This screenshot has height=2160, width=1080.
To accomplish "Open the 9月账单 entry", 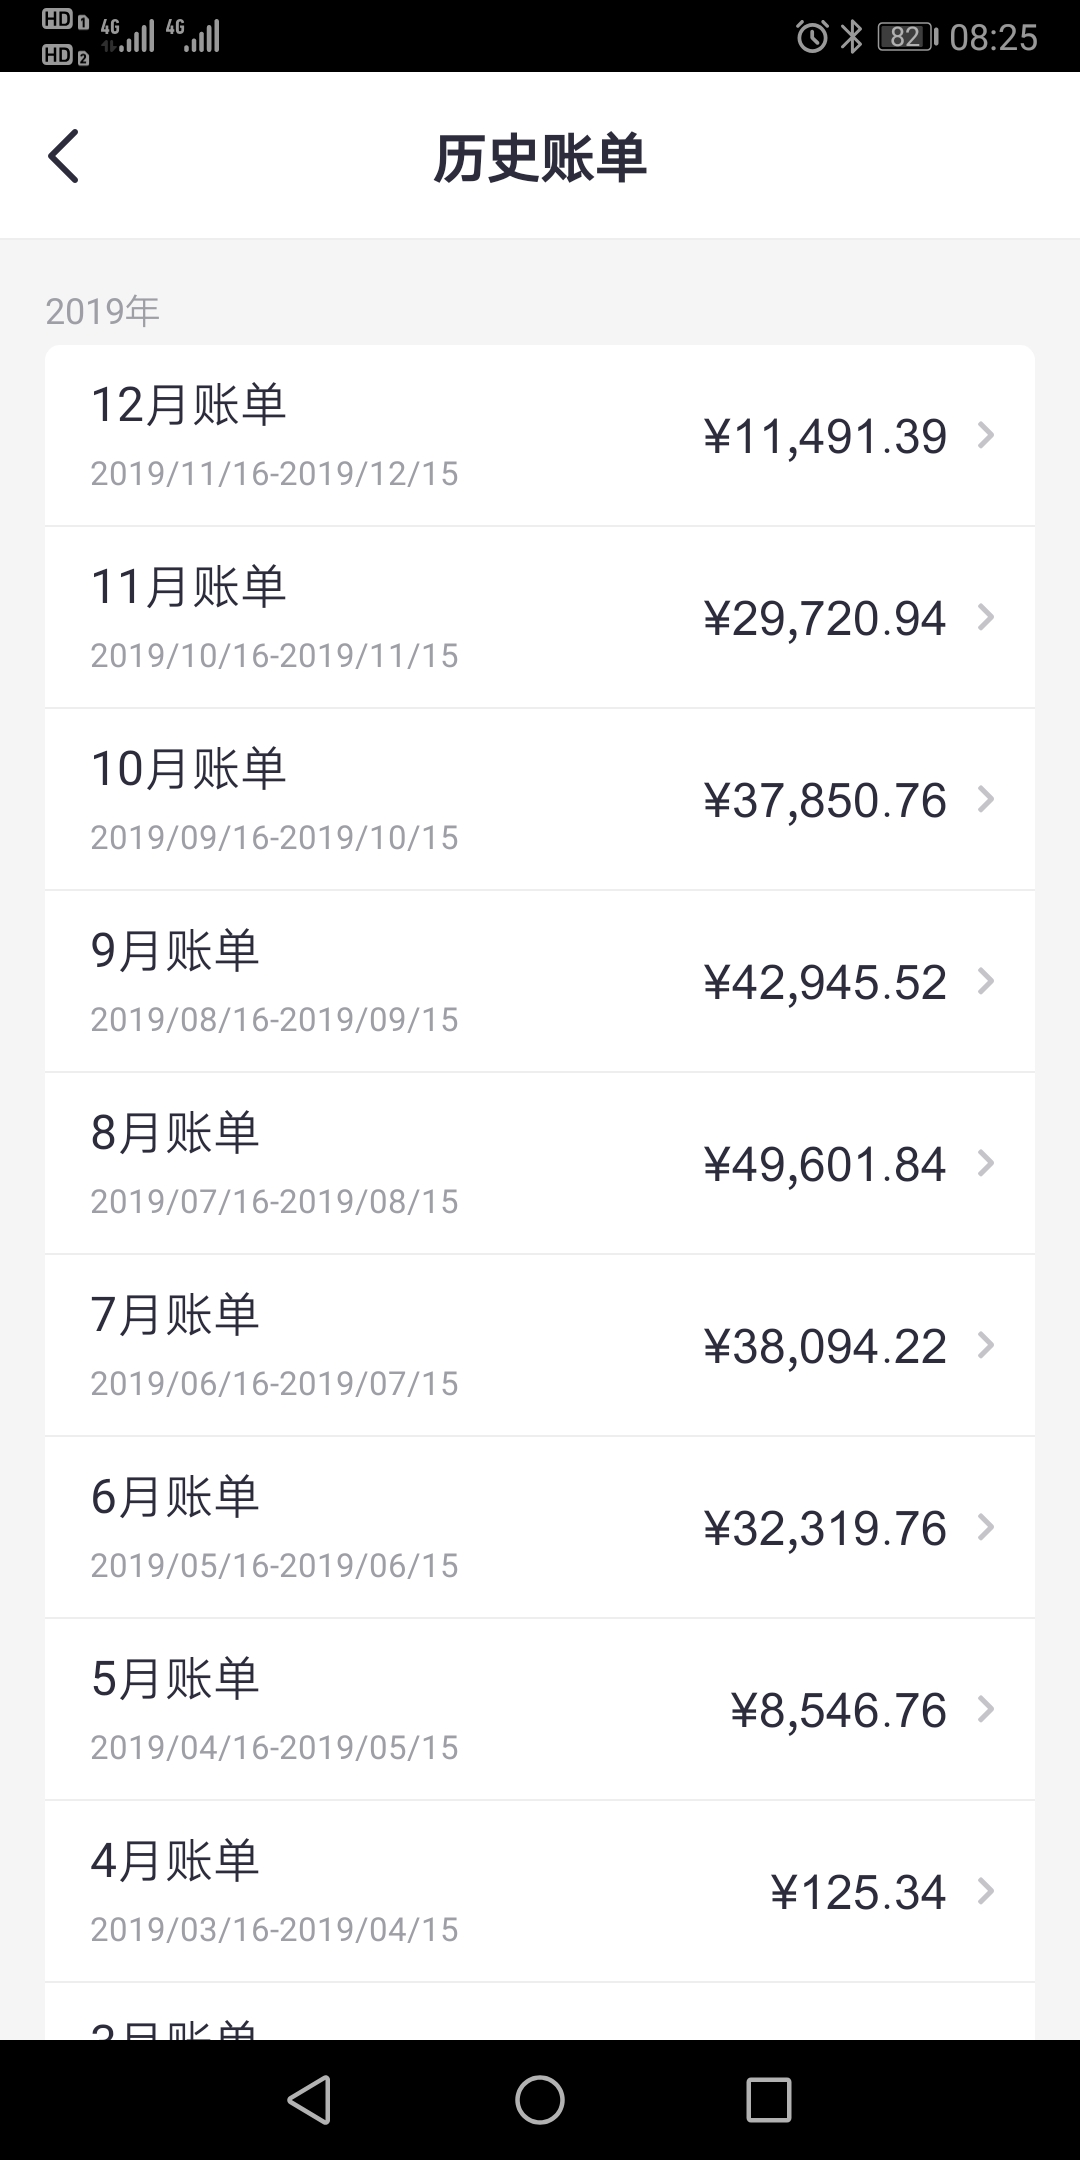I will pyautogui.click(x=540, y=981).
